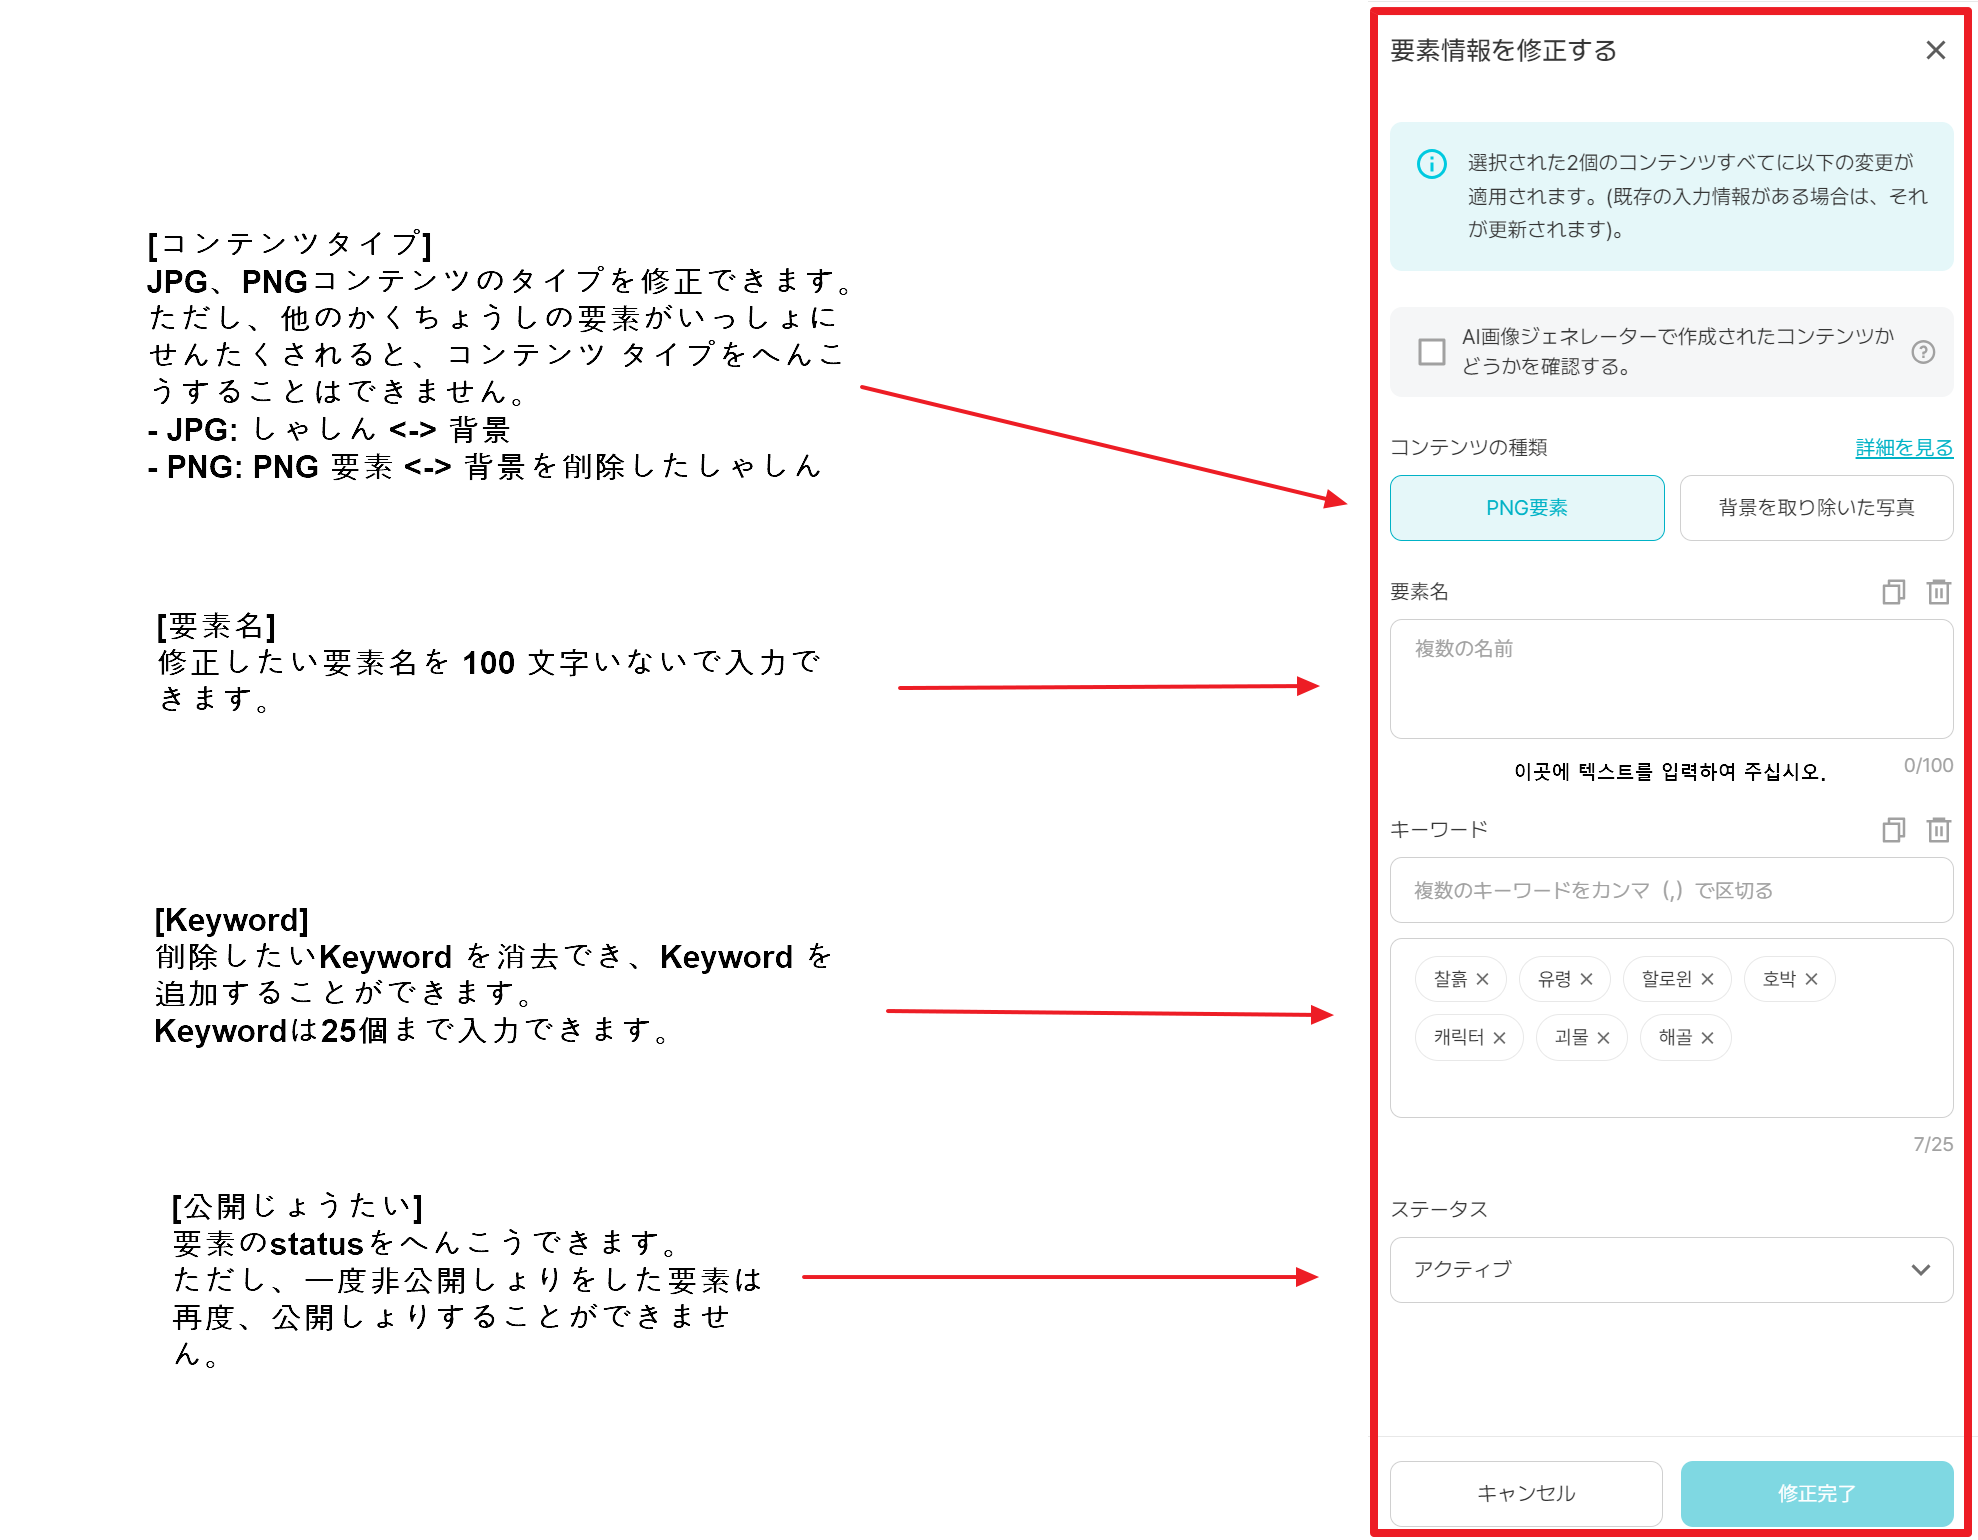This screenshot has height=1540, width=1978.
Task: Click the キャンセル button
Action: click(1526, 1494)
